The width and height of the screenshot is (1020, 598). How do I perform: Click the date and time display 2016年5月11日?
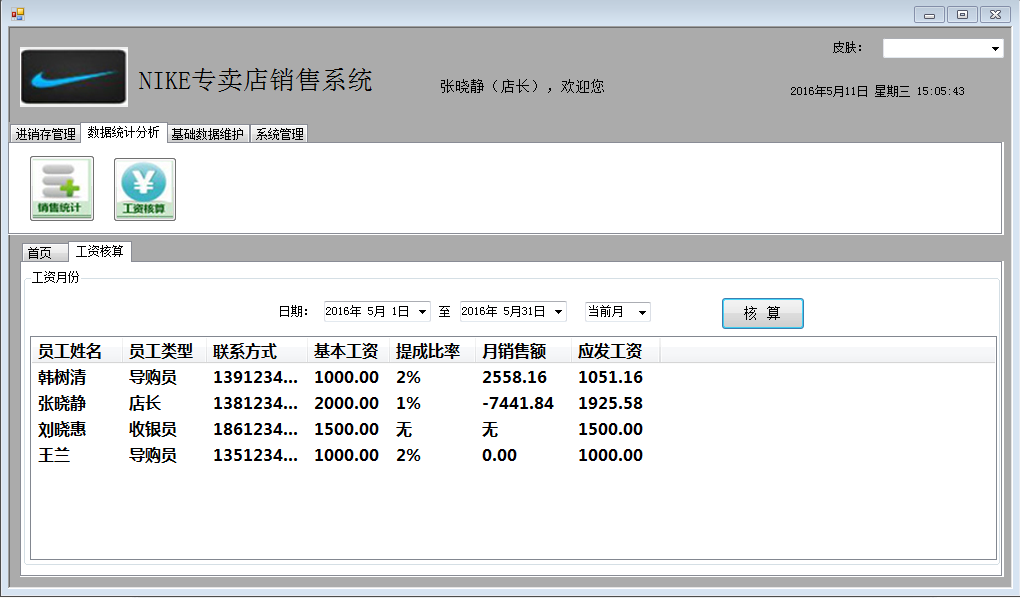click(877, 91)
